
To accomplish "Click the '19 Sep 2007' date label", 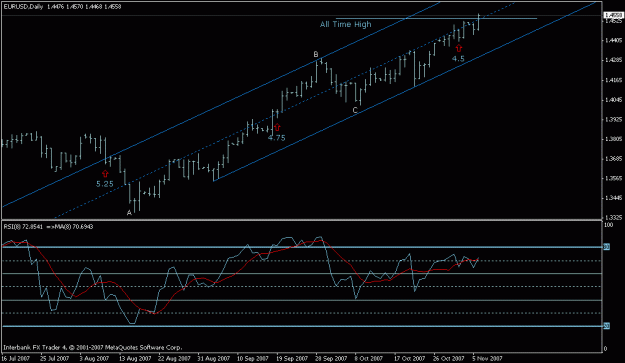I will 291,358.
